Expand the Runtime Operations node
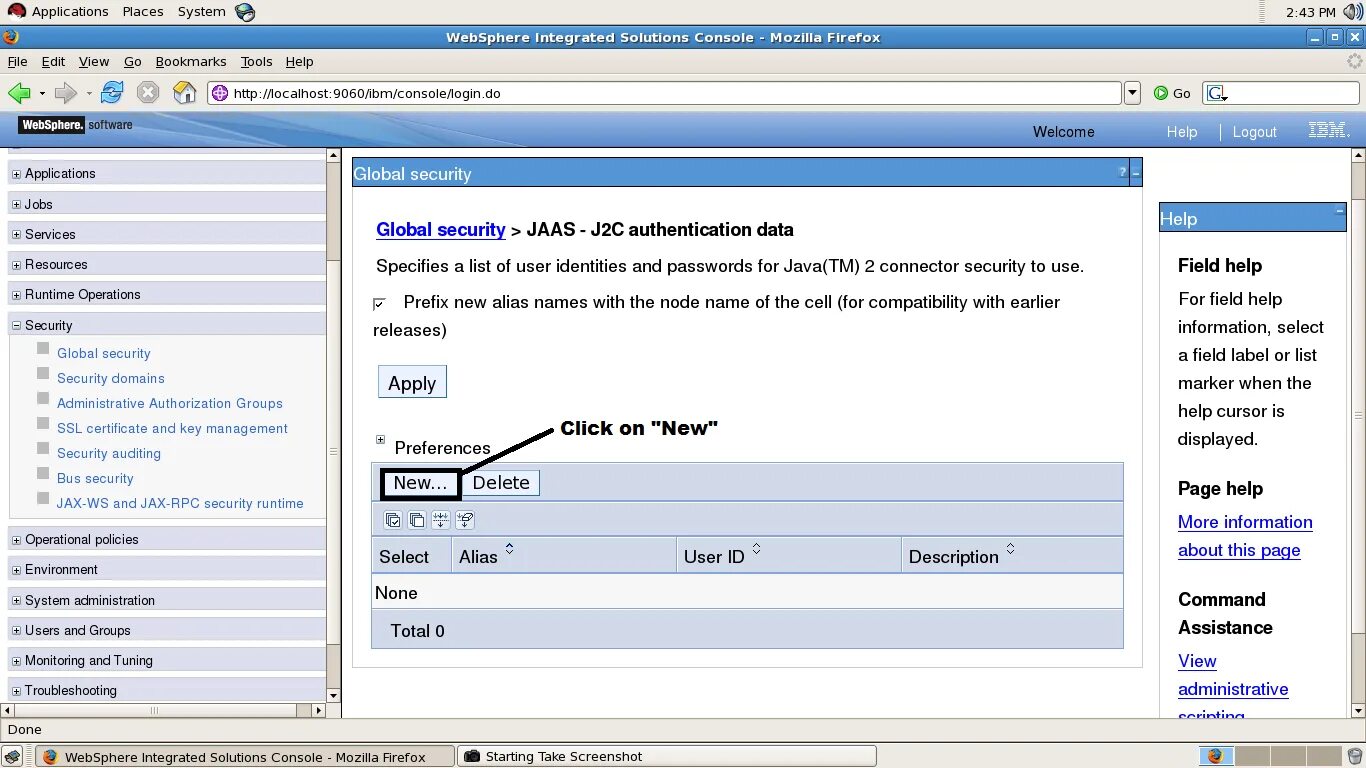The width and height of the screenshot is (1366, 768). point(16,295)
